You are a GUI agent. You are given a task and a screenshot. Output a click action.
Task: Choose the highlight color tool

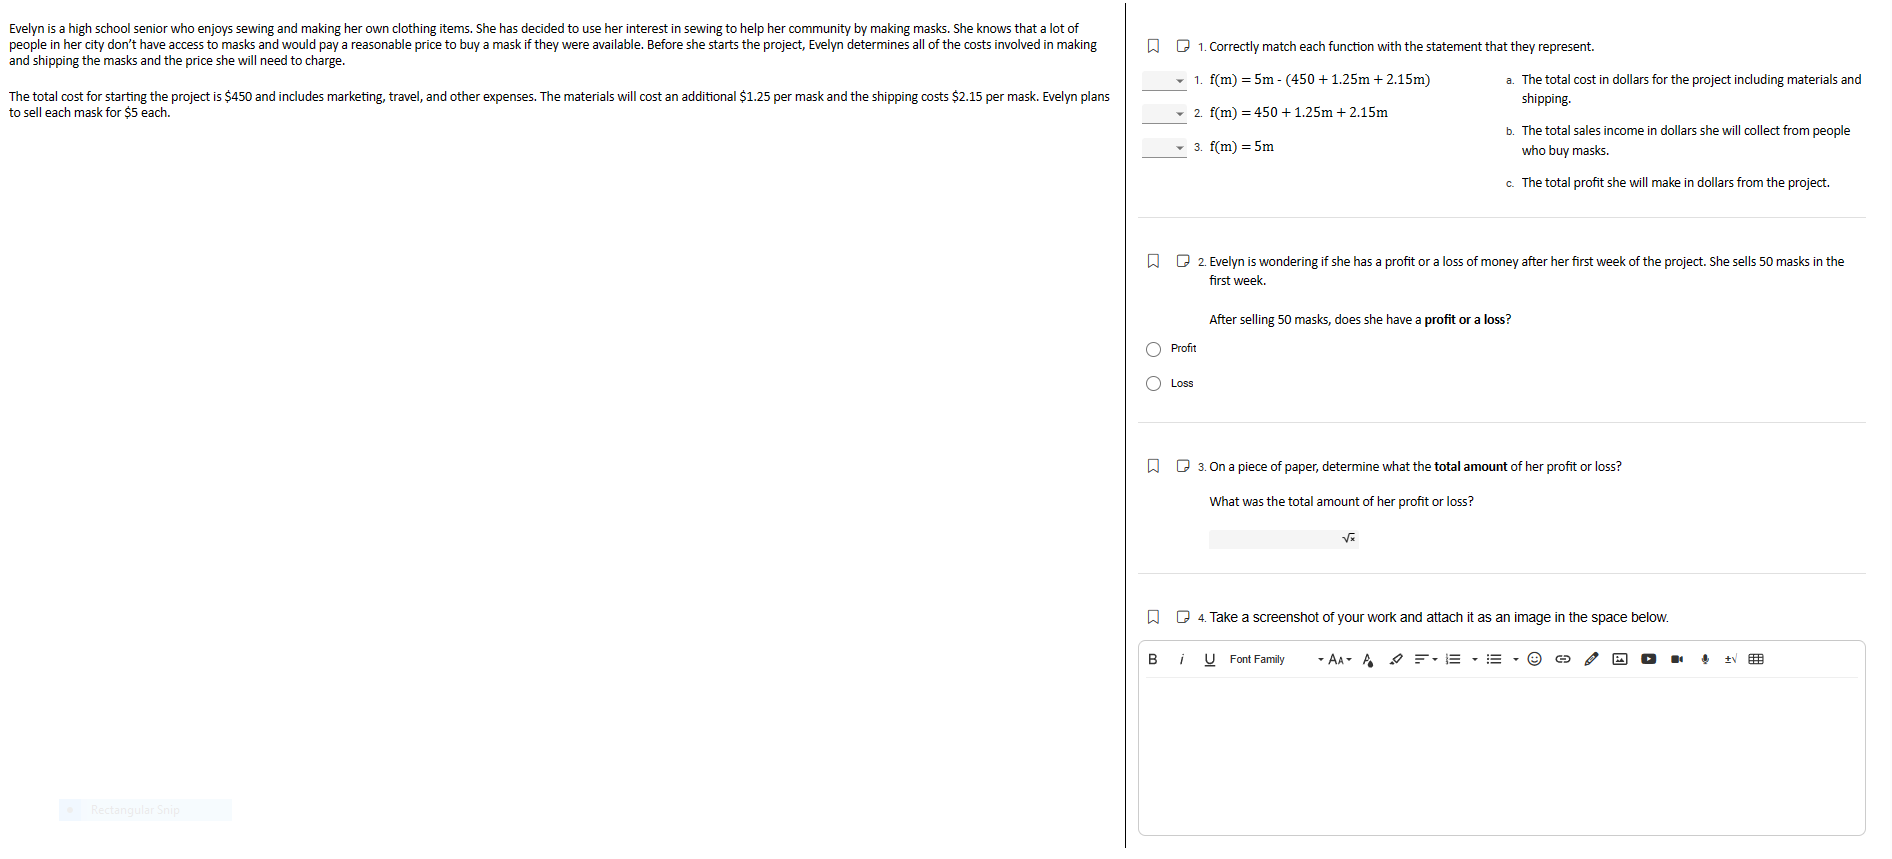point(1396,659)
